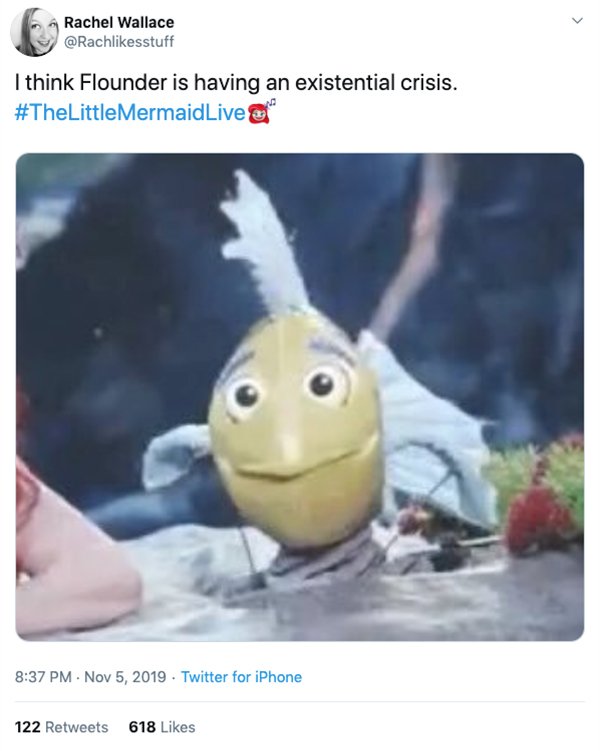Open the @Rachlikesstuff handle

click(x=119, y=42)
